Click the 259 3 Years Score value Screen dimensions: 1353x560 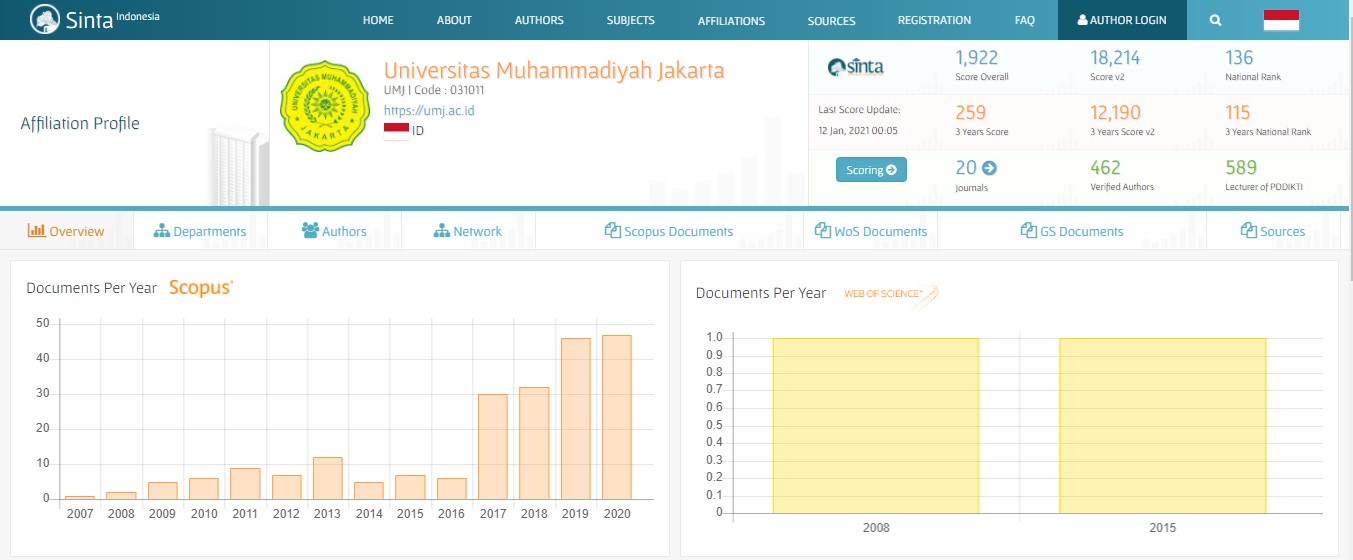971,113
